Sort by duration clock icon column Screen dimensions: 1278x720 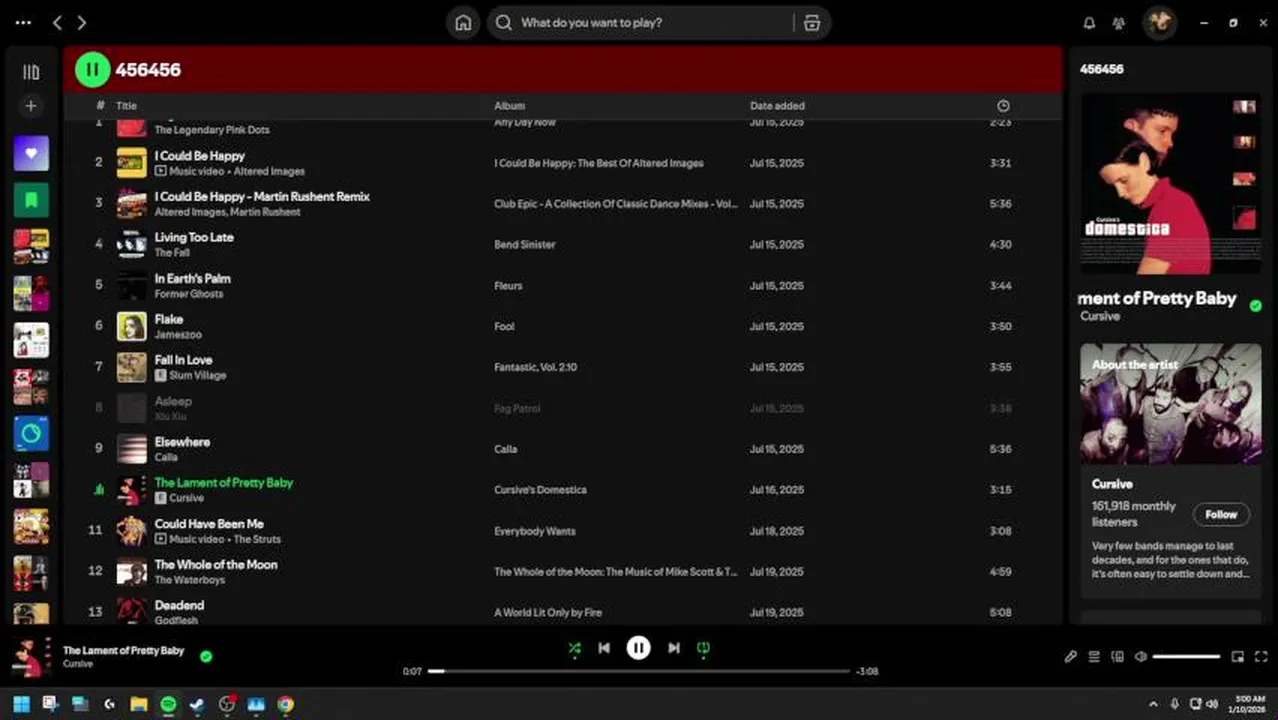pos(1003,106)
